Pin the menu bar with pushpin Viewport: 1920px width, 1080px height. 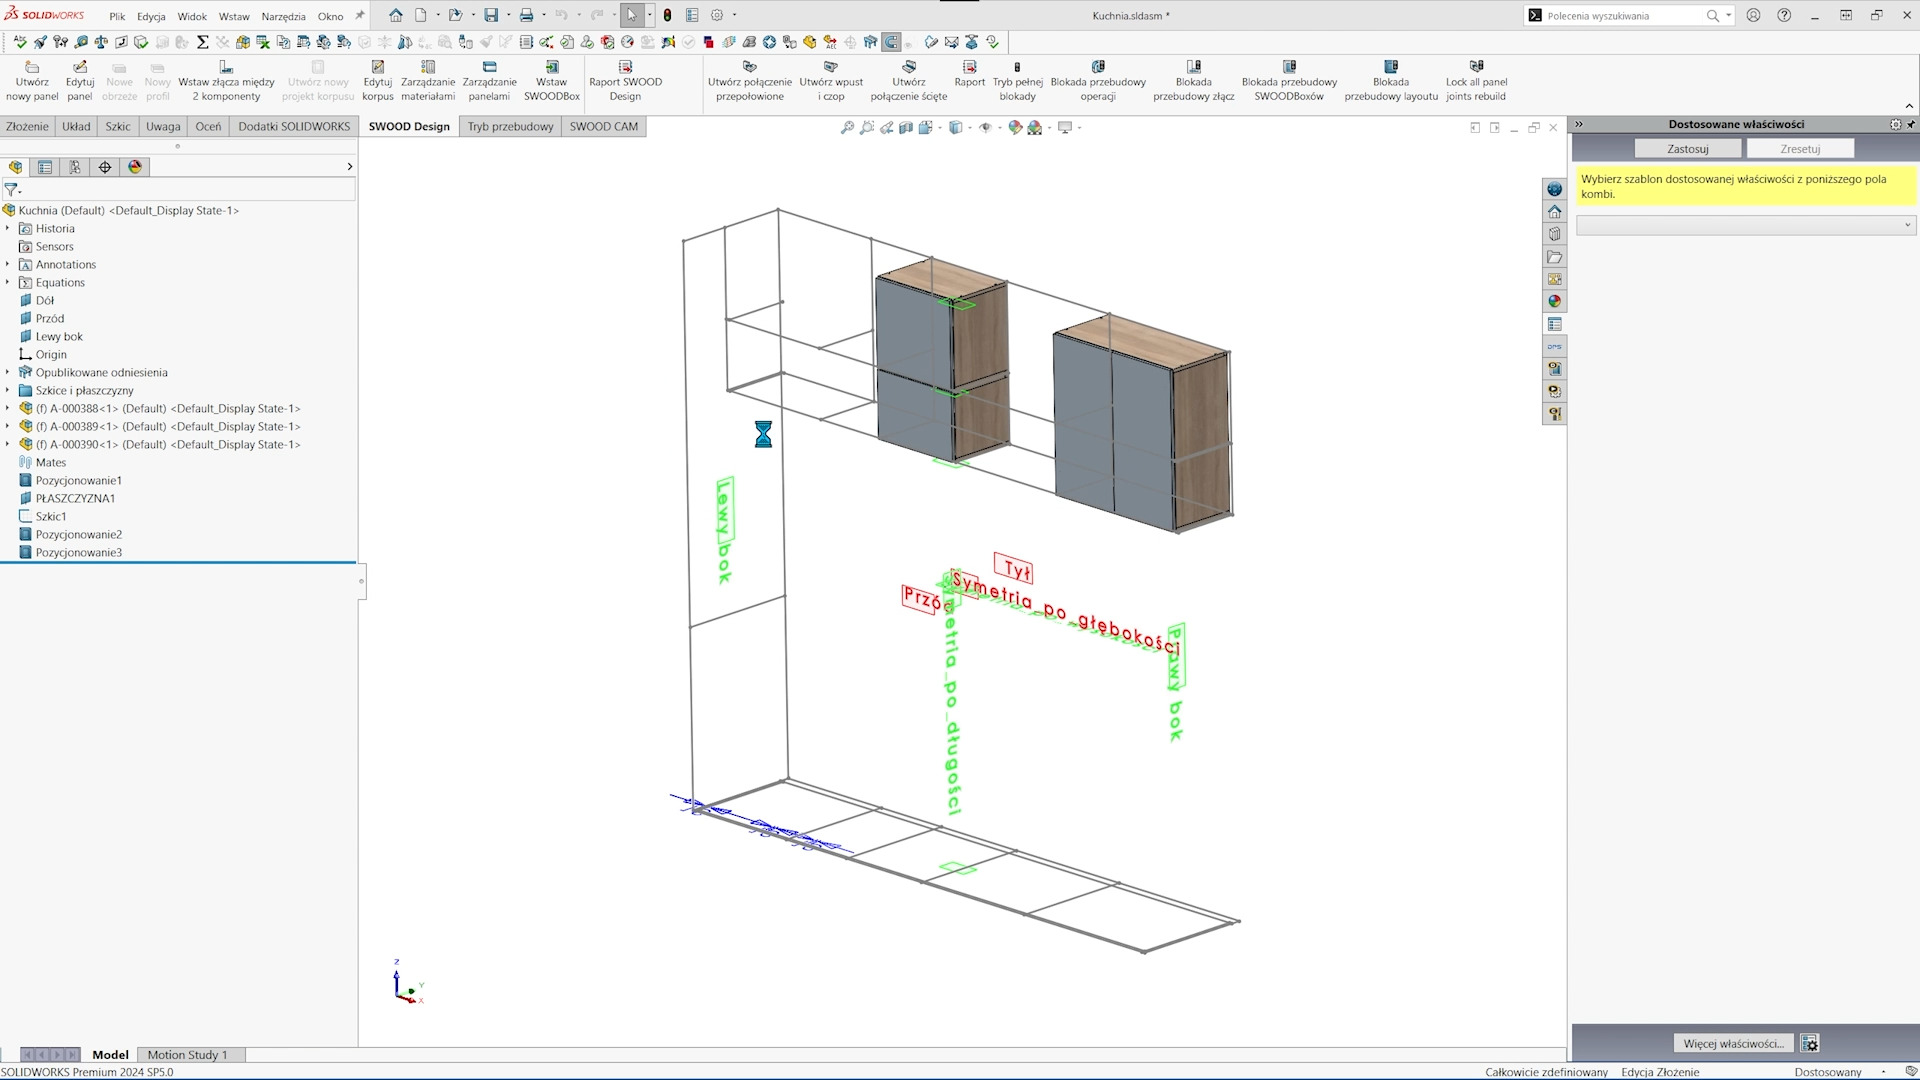coord(360,15)
